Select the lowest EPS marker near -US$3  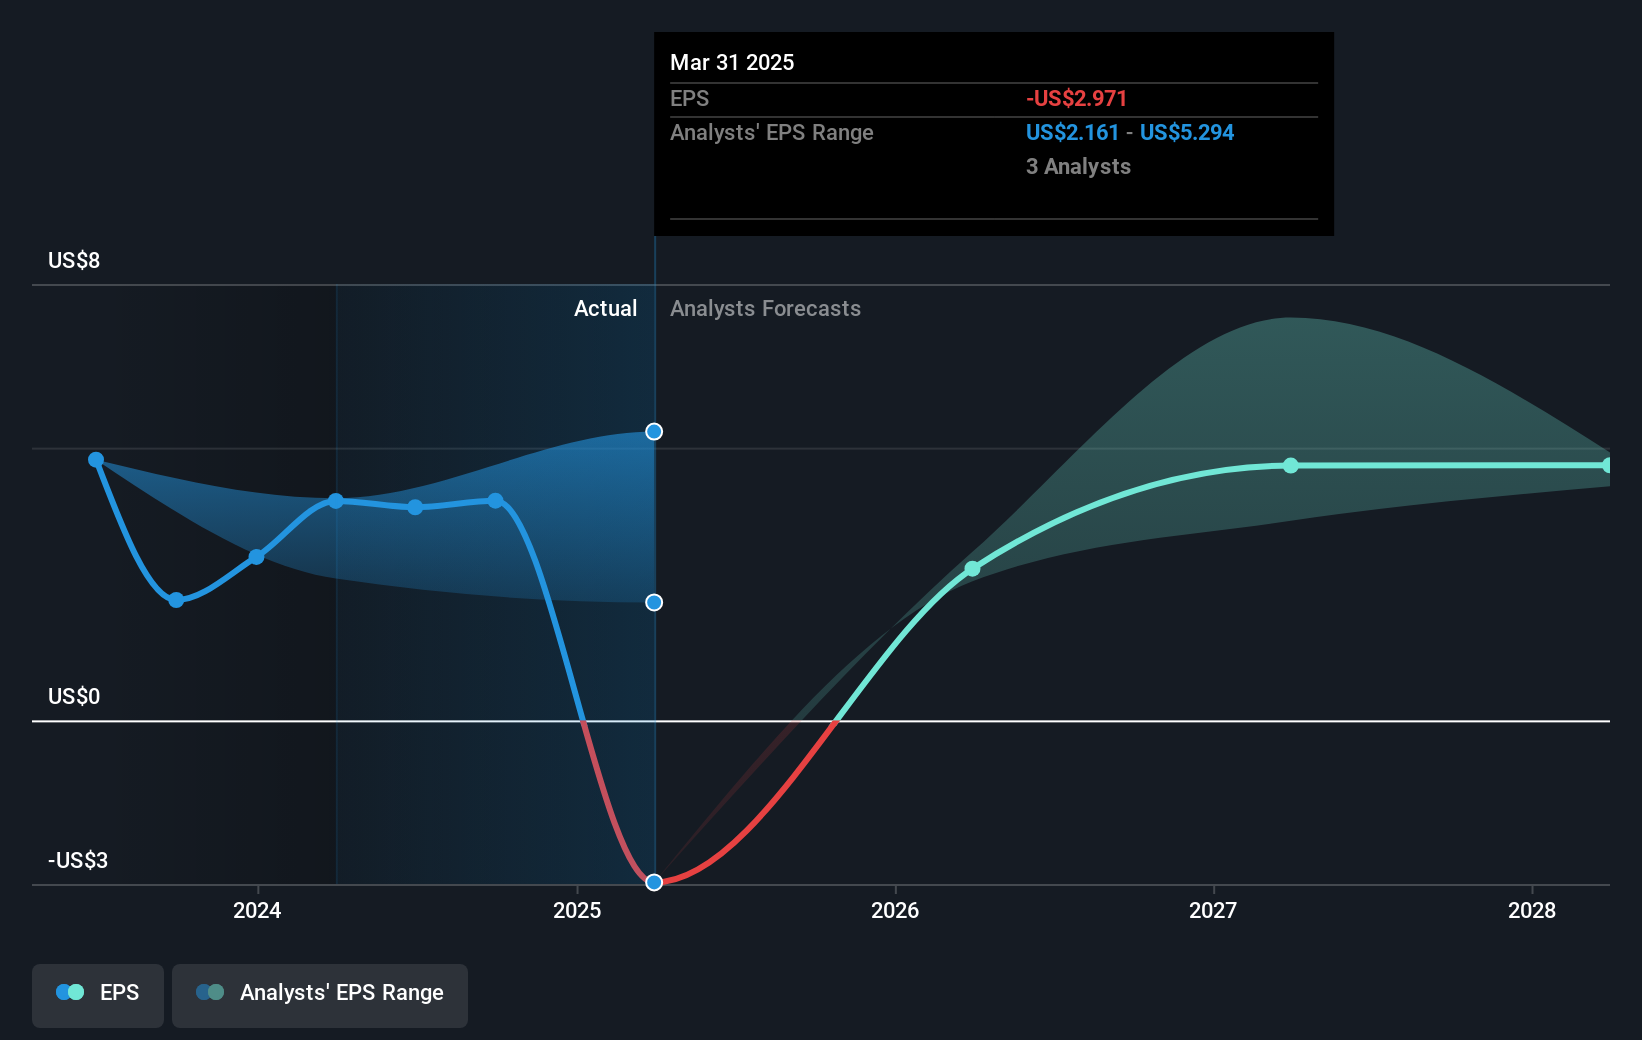pos(653,882)
